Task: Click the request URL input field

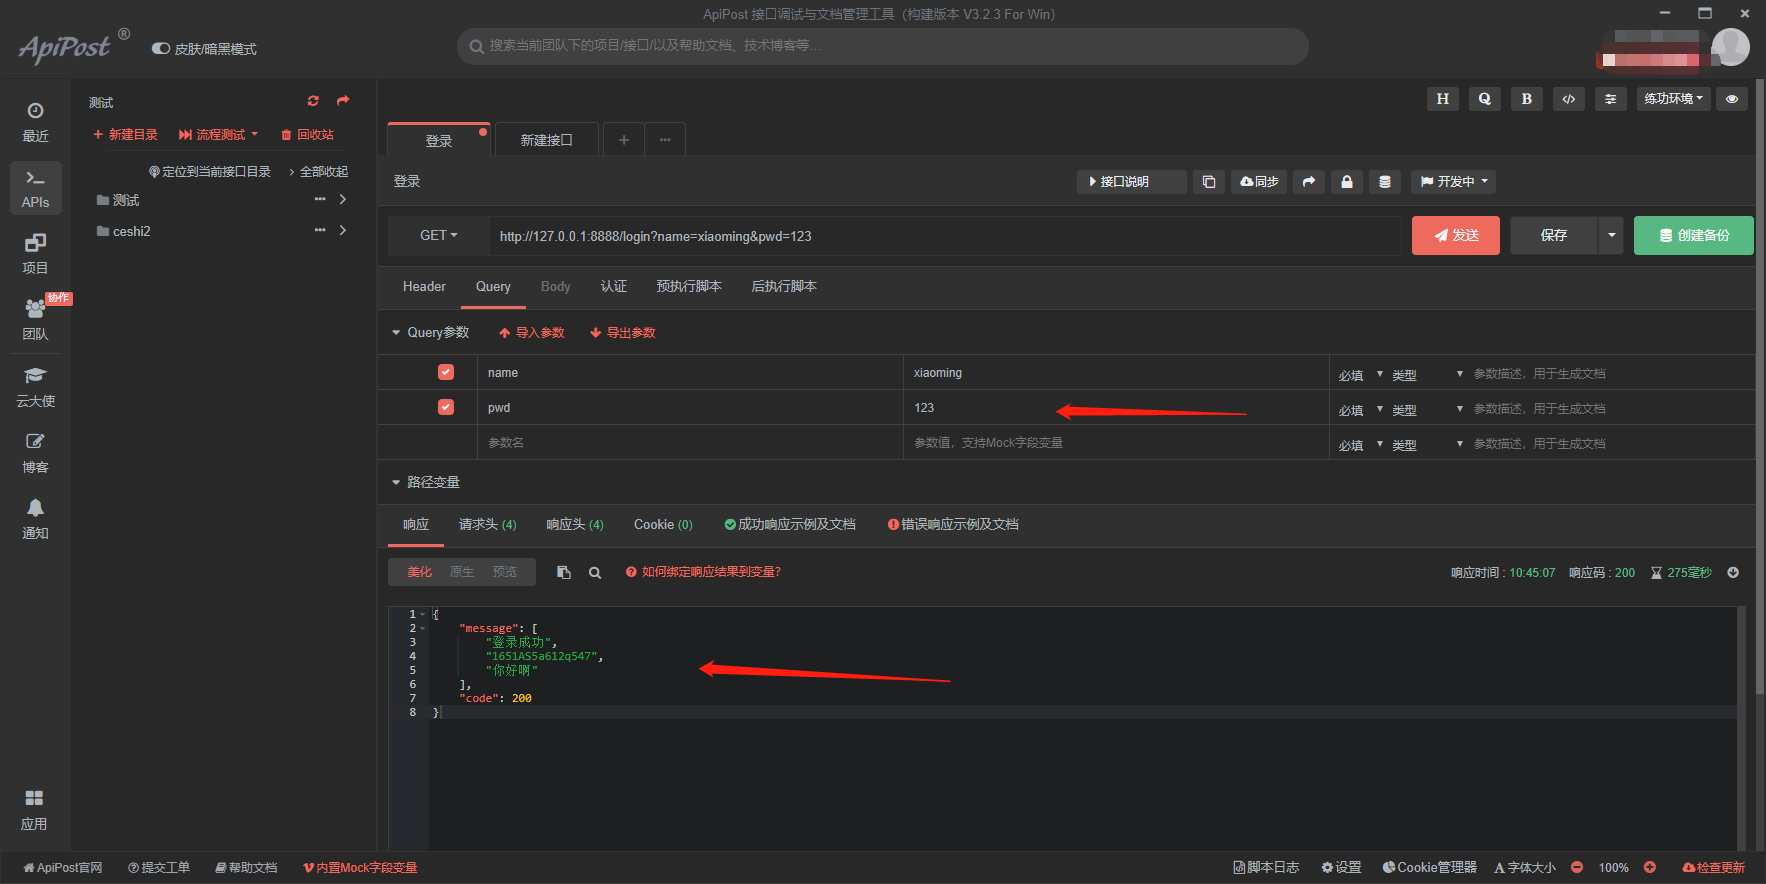Action: tap(945, 236)
